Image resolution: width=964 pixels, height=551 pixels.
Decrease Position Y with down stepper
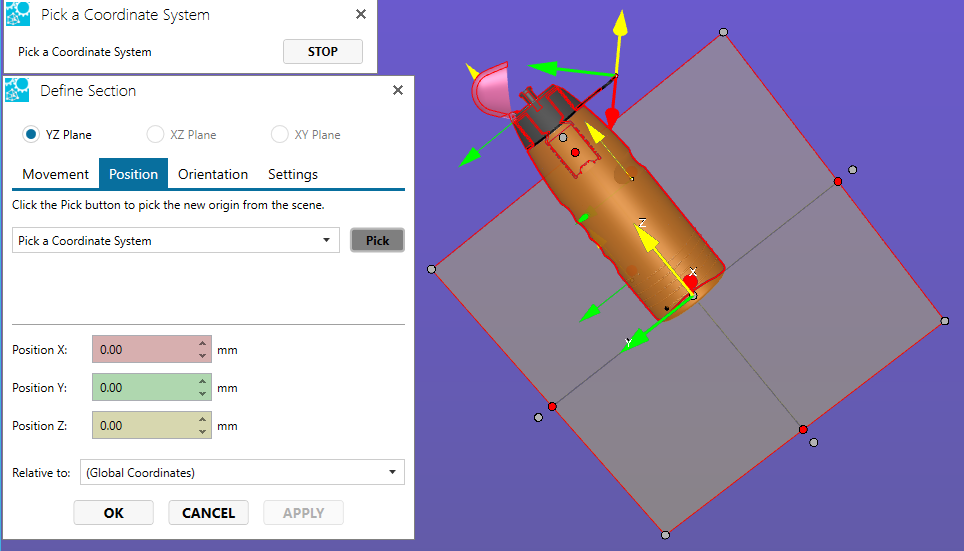click(203, 394)
